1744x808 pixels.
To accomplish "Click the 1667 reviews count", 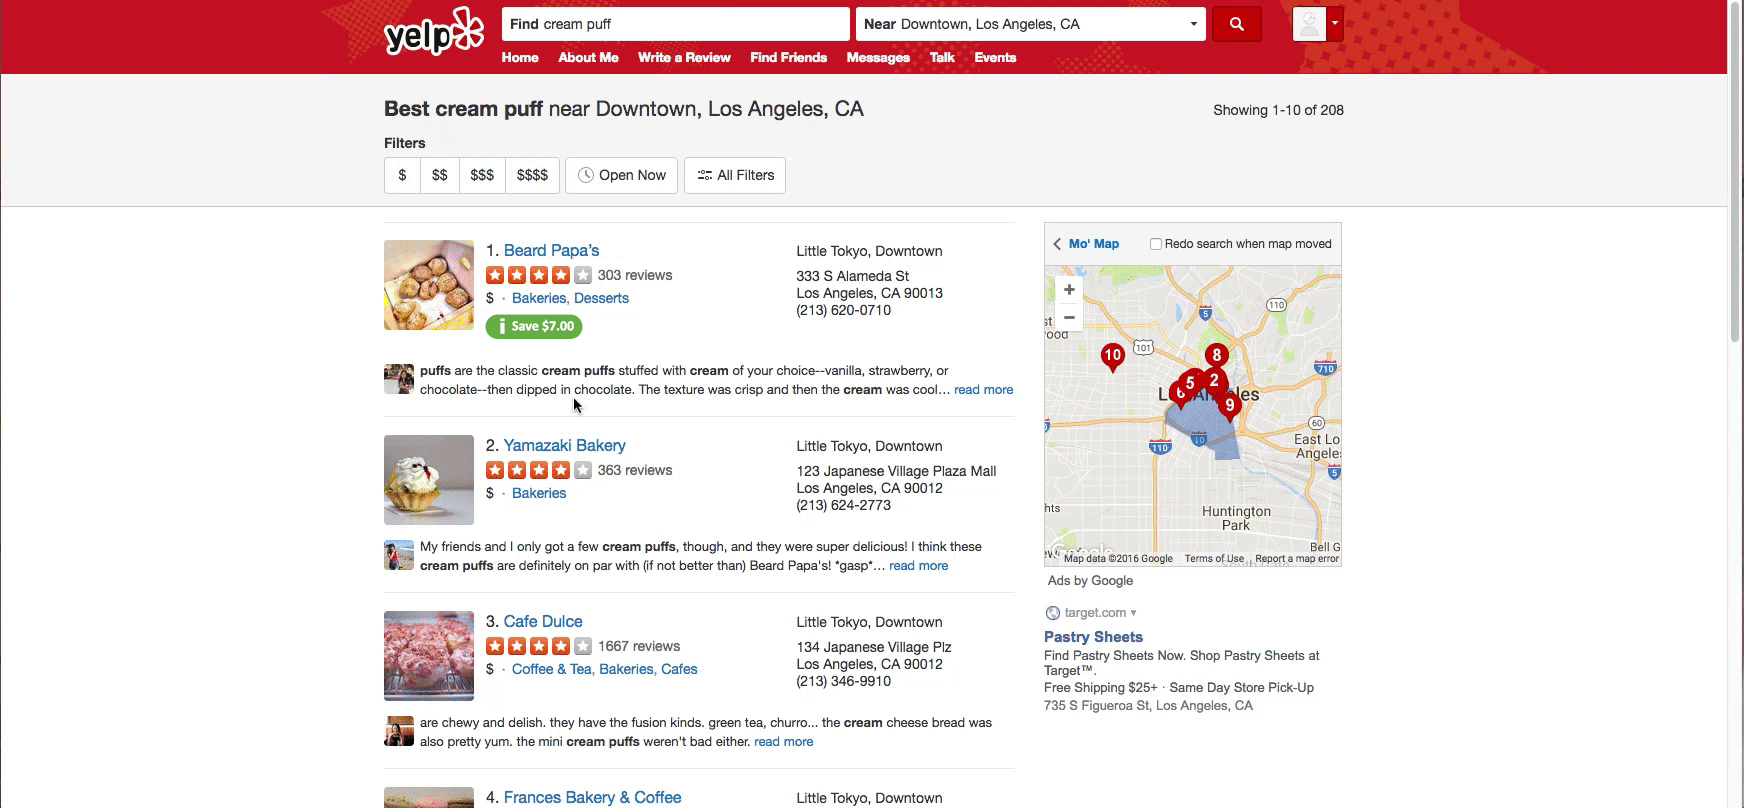I will (639, 646).
